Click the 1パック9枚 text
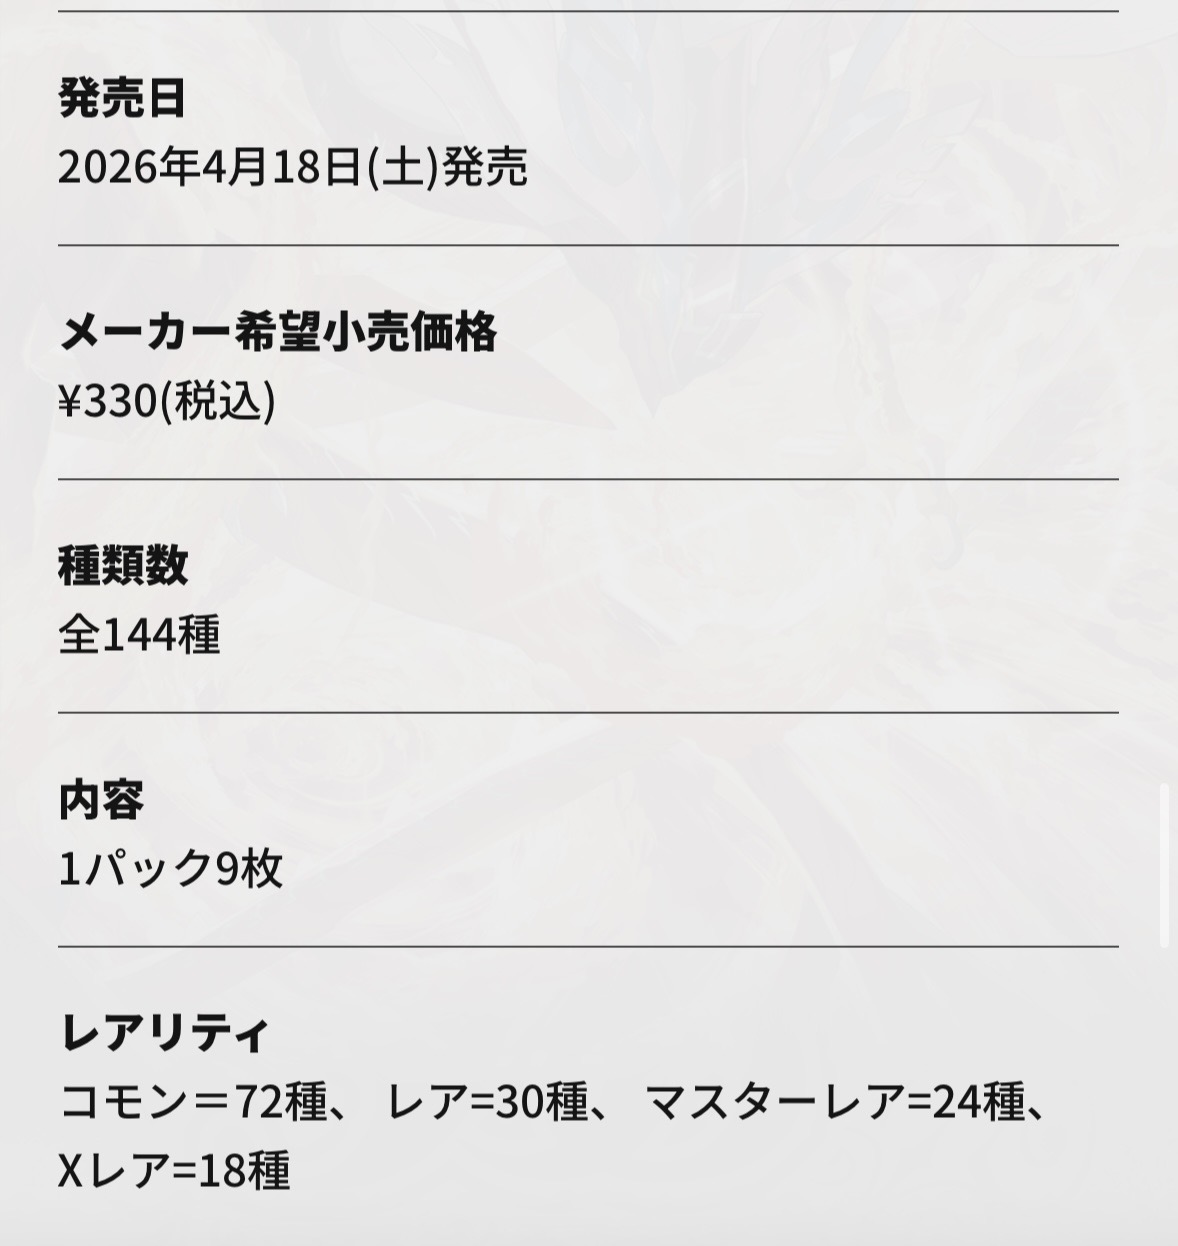Image resolution: width=1178 pixels, height=1246 pixels. pos(171,869)
